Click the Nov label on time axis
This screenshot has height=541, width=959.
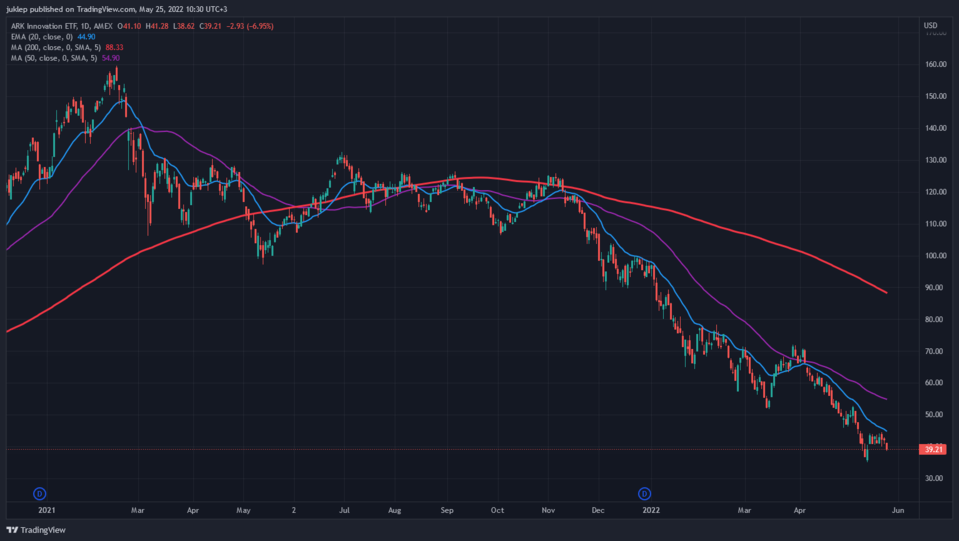548,510
